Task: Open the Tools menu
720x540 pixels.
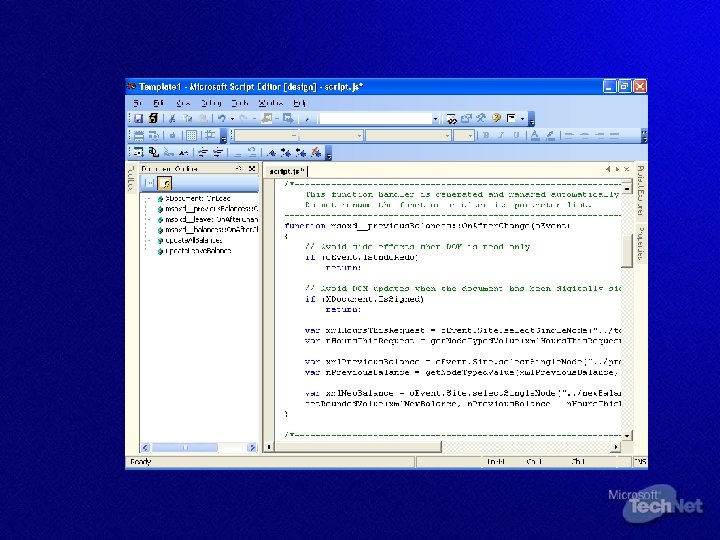Action: click(239, 103)
